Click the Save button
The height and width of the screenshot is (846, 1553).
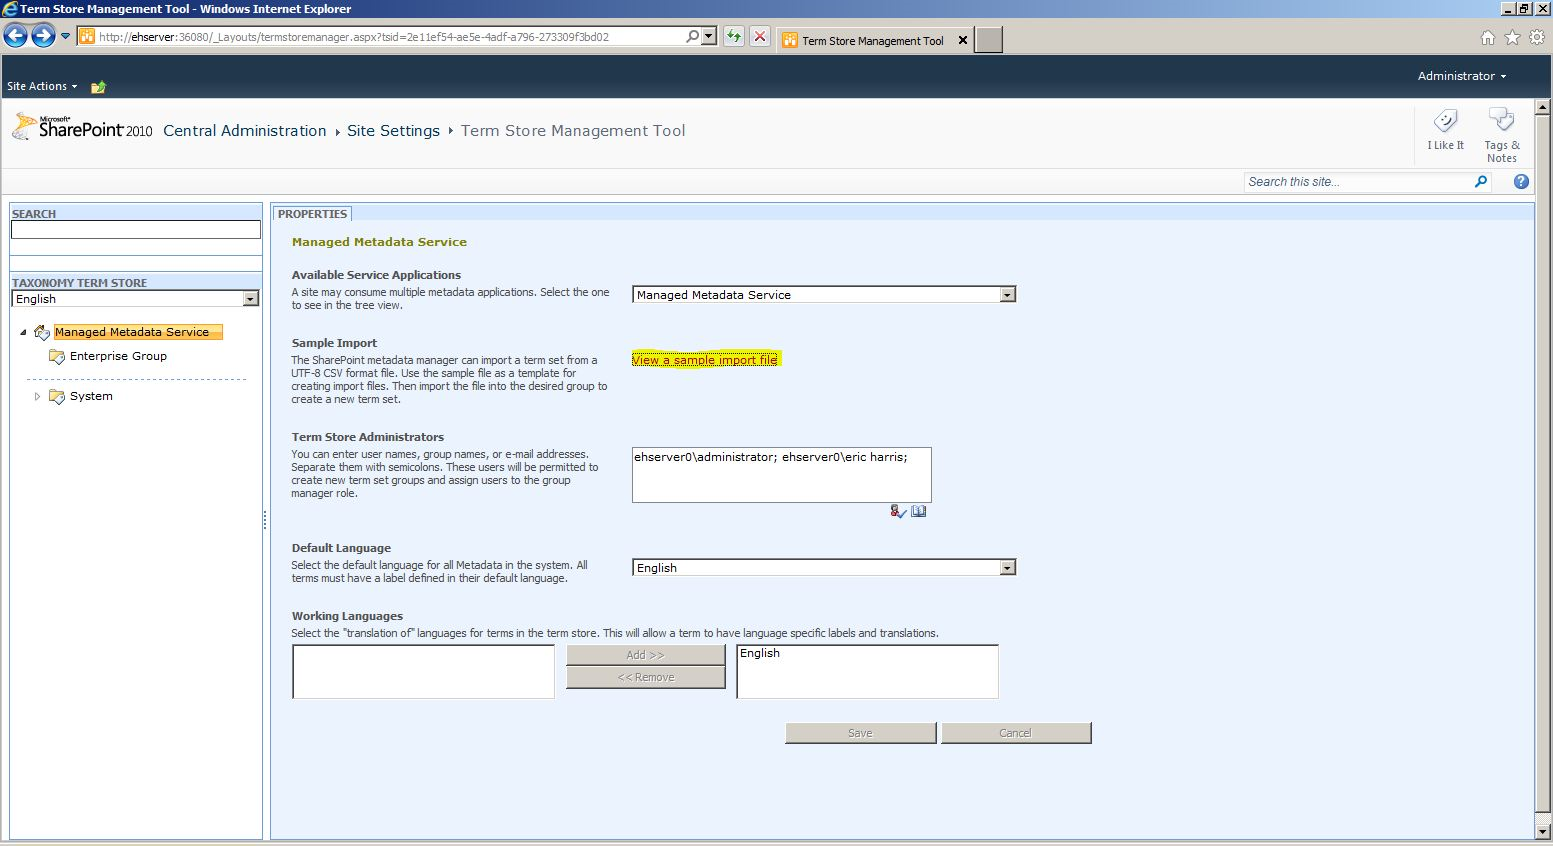coord(861,733)
